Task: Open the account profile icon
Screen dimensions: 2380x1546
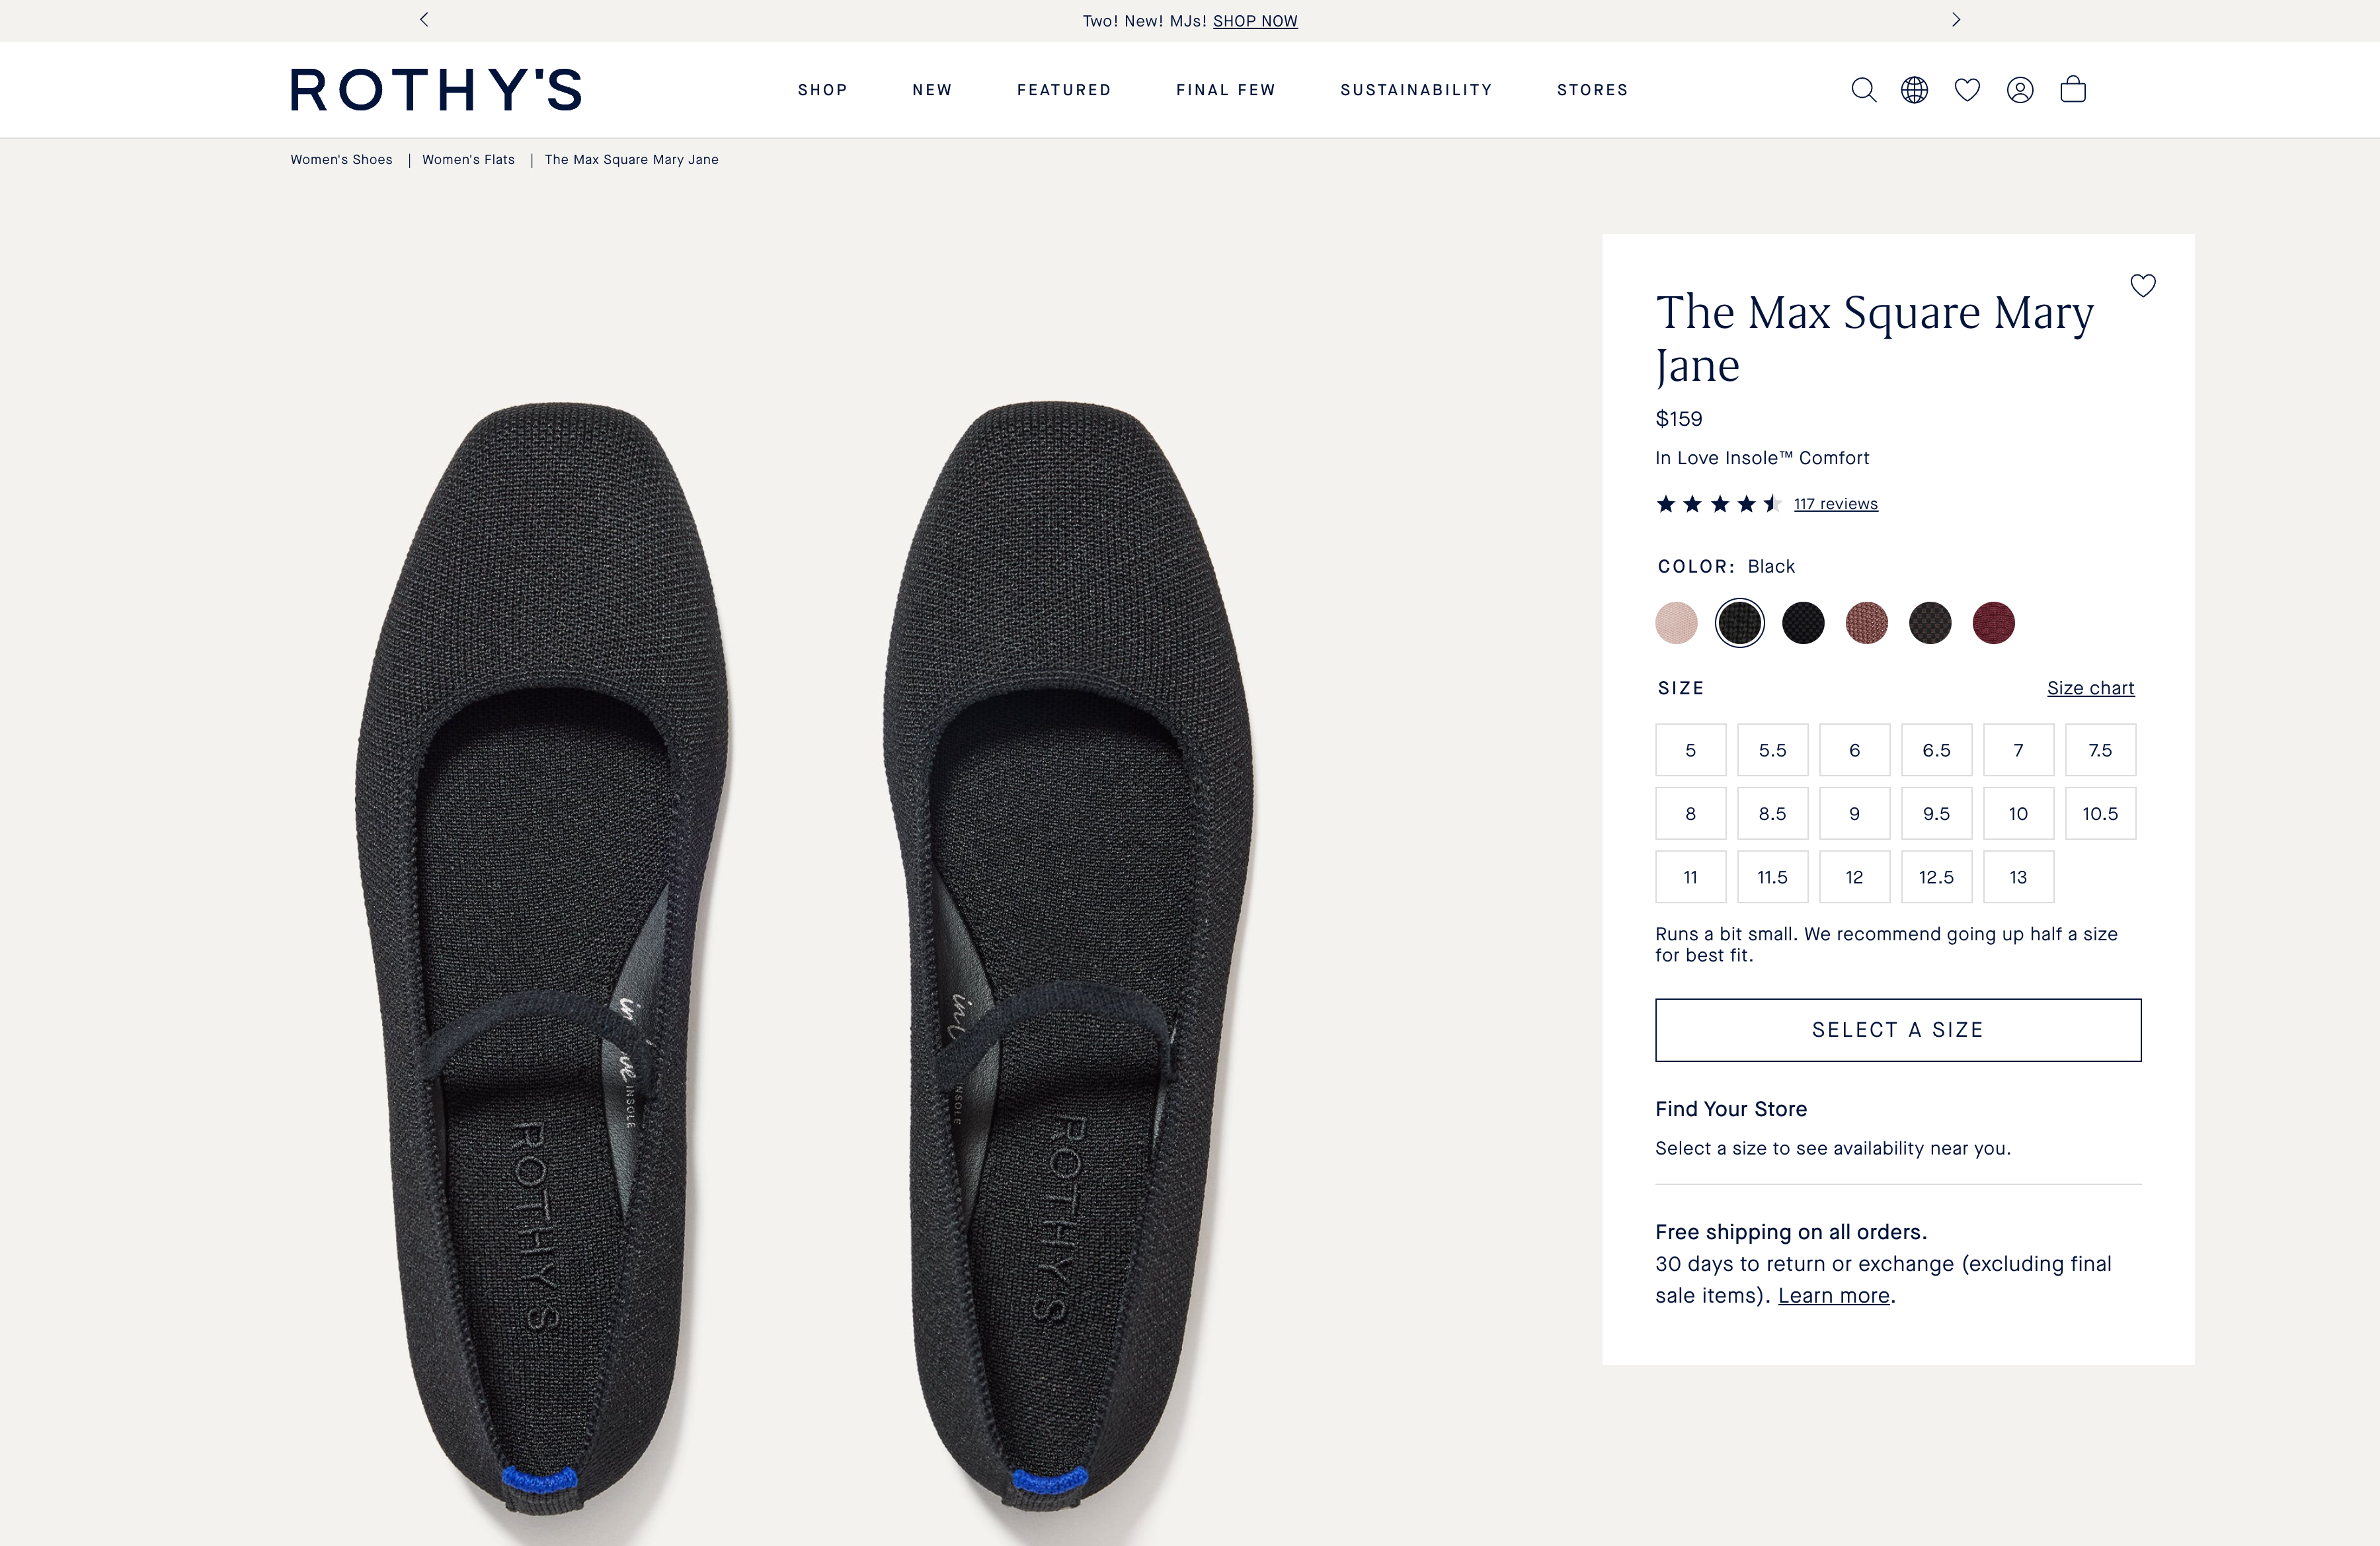Action: (2020, 90)
